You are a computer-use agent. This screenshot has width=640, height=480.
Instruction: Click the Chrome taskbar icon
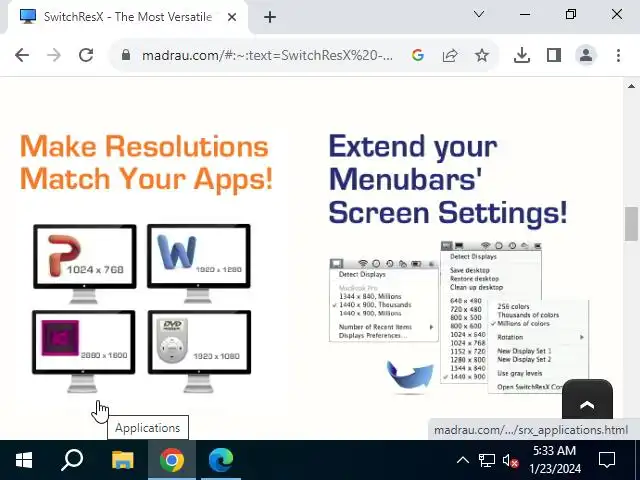(x=171, y=460)
